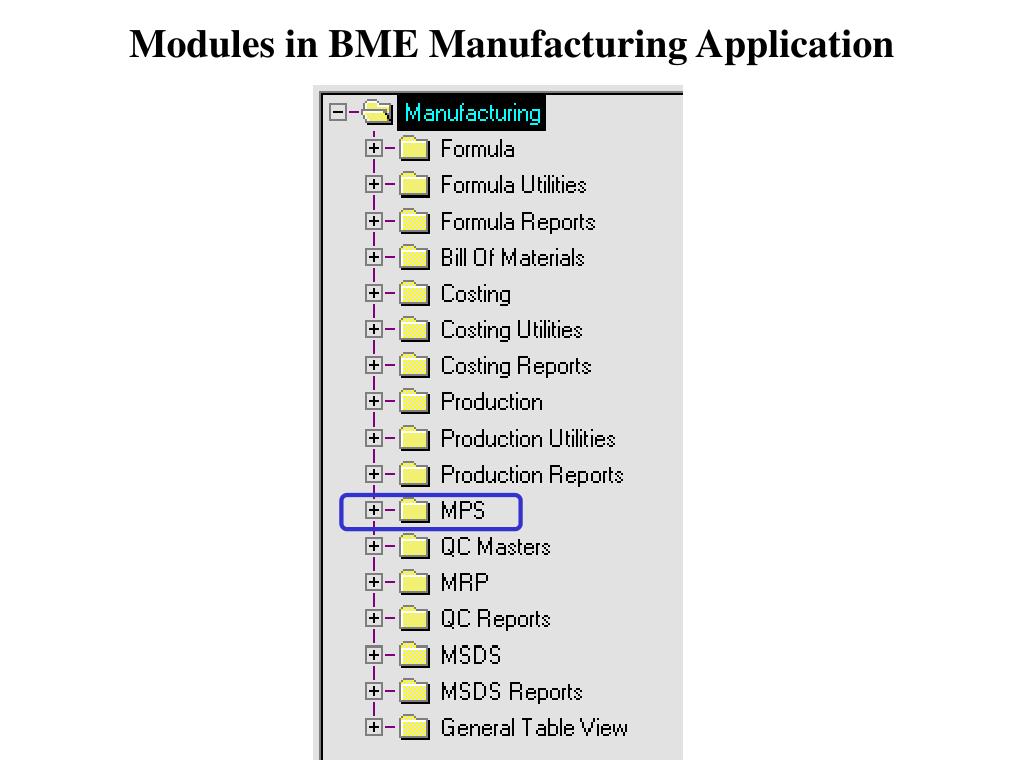
Task: Click the MPS folder icon
Action: click(x=414, y=510)
